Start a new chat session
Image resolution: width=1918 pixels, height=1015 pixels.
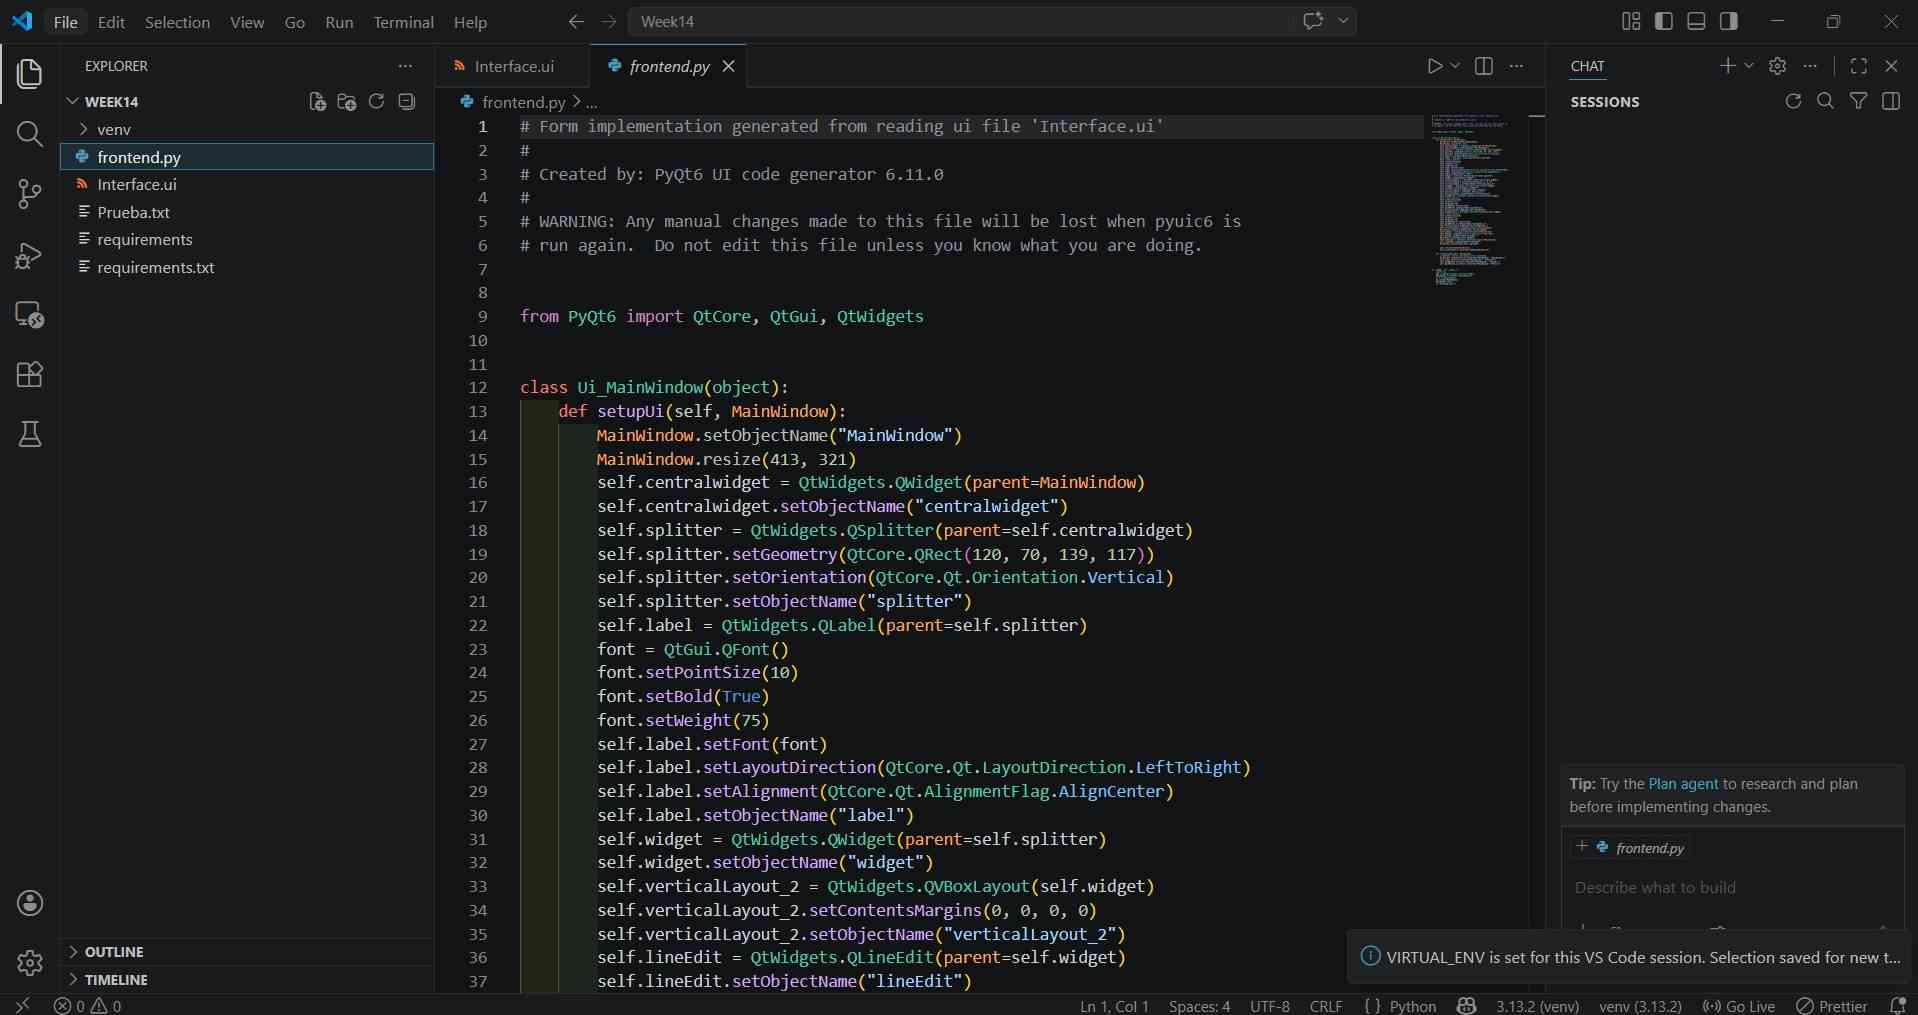[1727, 66]
